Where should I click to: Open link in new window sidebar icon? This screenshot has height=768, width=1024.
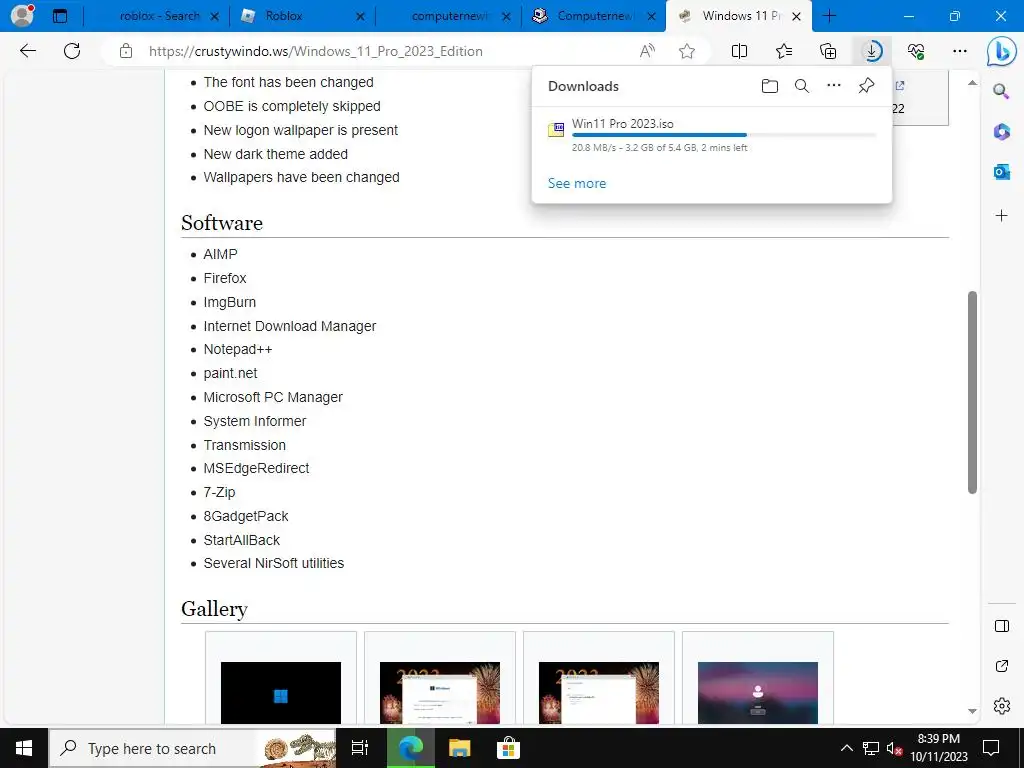tap(1001, 665)
